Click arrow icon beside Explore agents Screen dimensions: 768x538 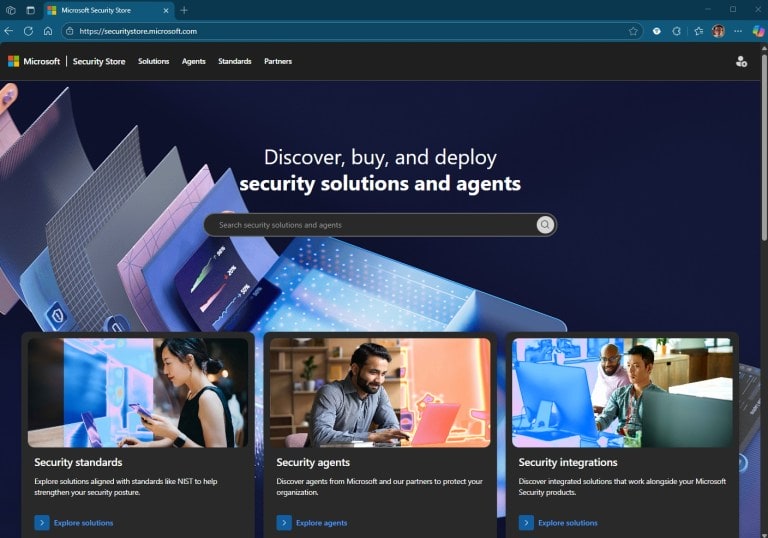284,523
